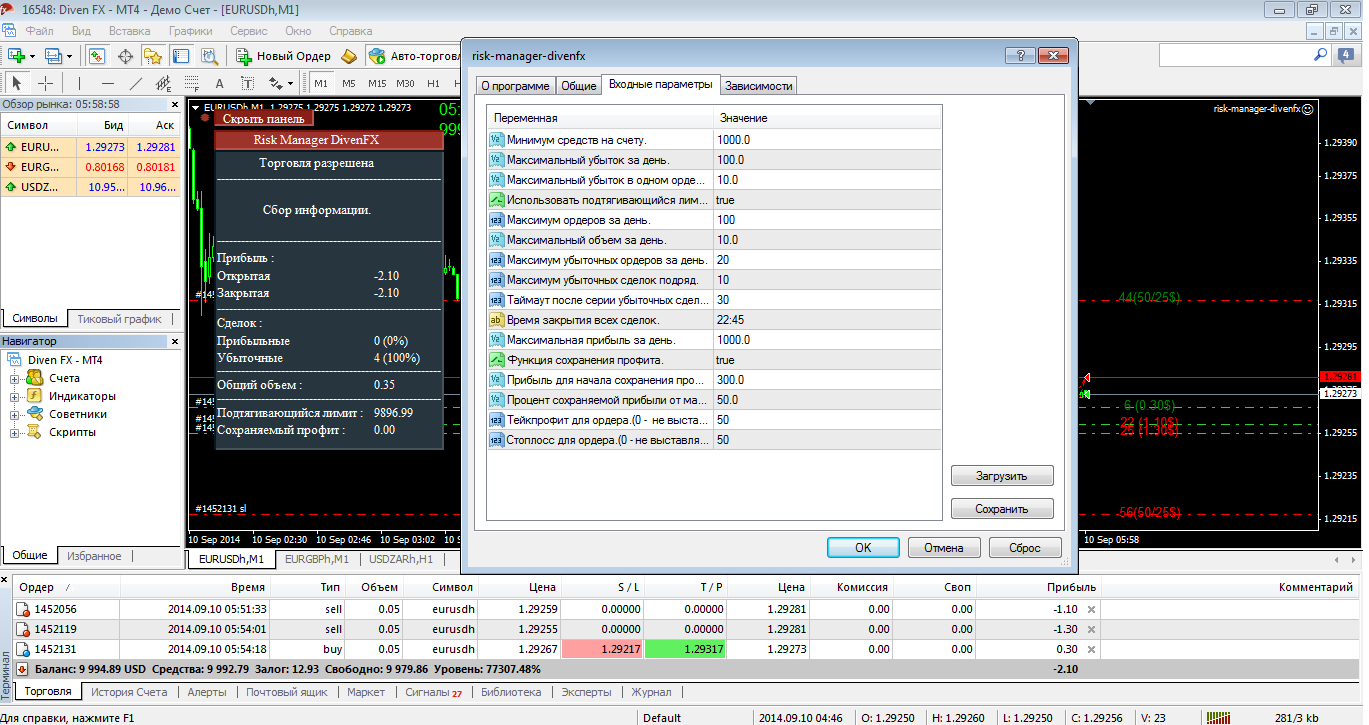Viewport: 1369px width, 725px height.
Task: Switch to EURGBPh,M1 chart tab
Action: coord(317,560)
